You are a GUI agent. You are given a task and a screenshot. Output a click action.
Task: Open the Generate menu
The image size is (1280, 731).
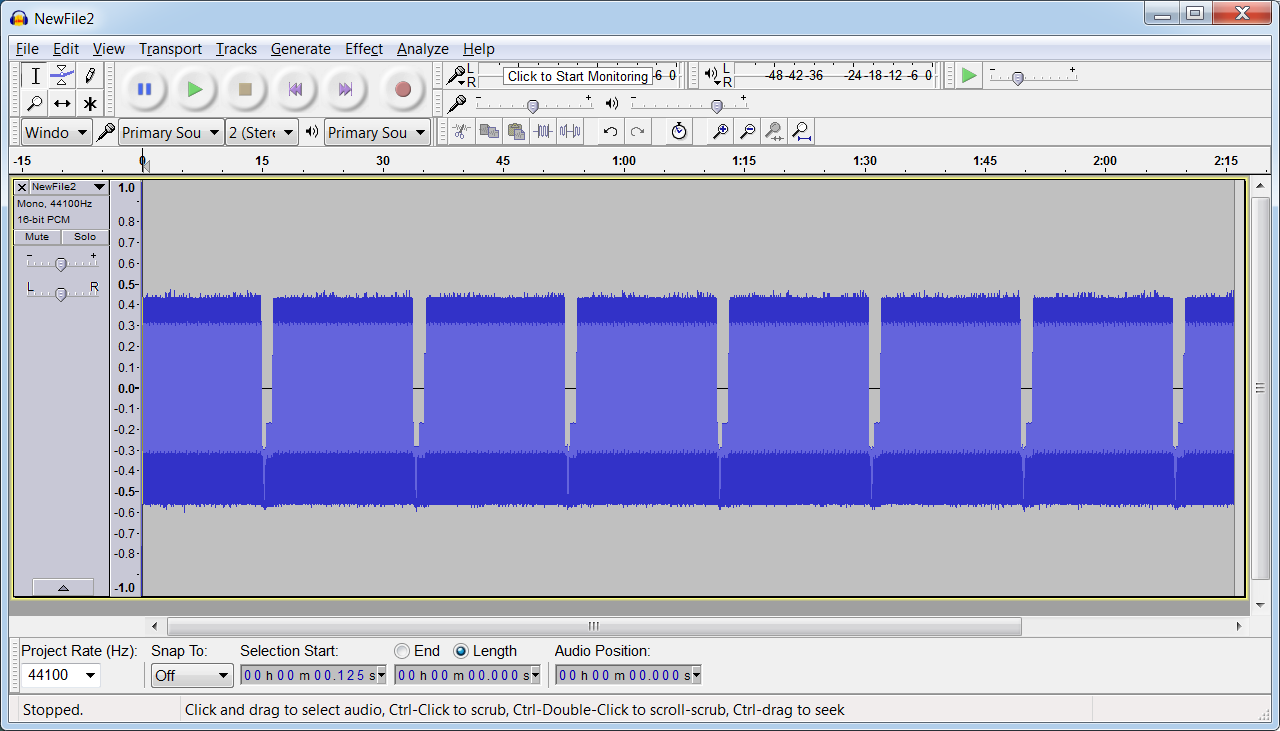(x=300, y=49)
